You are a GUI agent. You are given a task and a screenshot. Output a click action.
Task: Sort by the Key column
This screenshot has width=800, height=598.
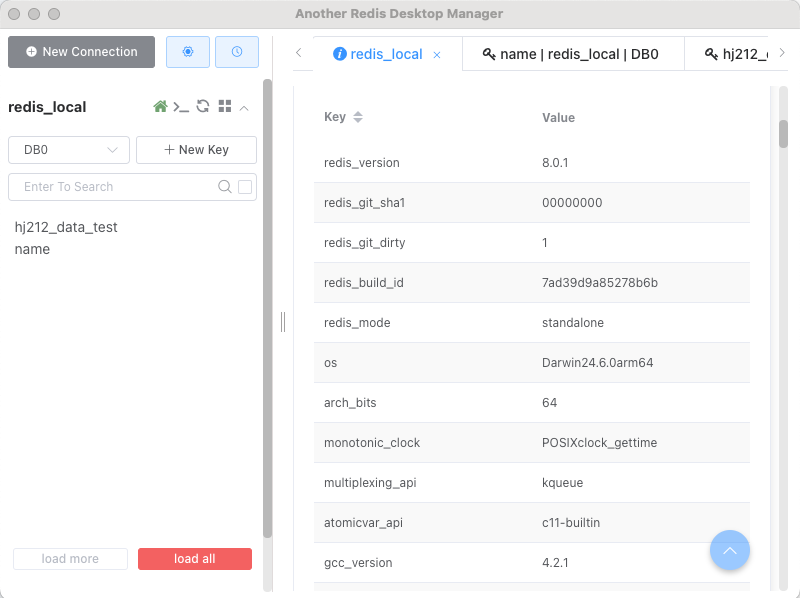pos(358,117)
